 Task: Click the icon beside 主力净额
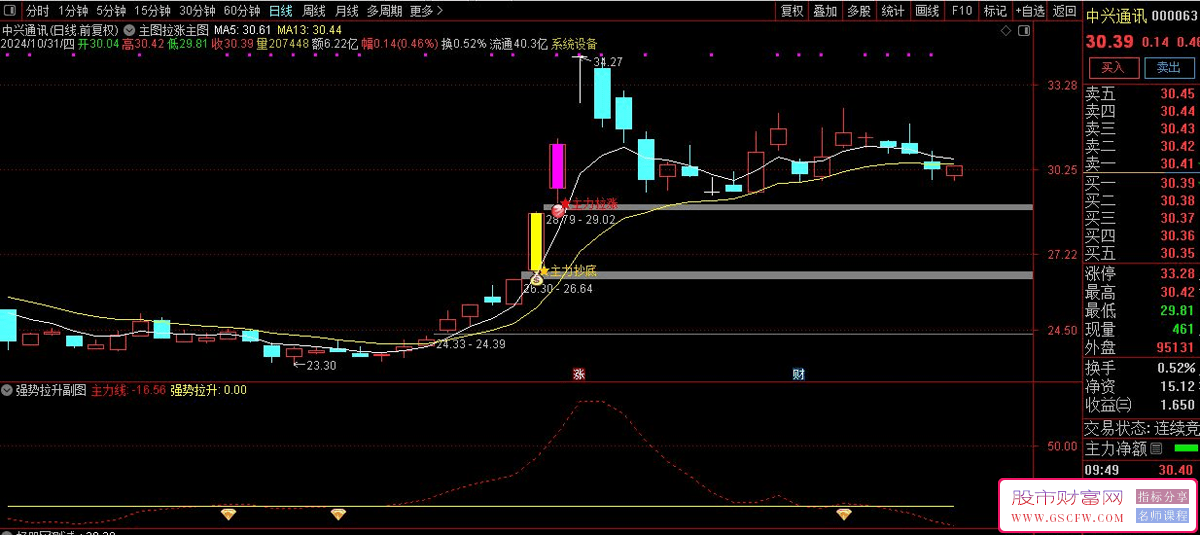(x=1157, y=449)
